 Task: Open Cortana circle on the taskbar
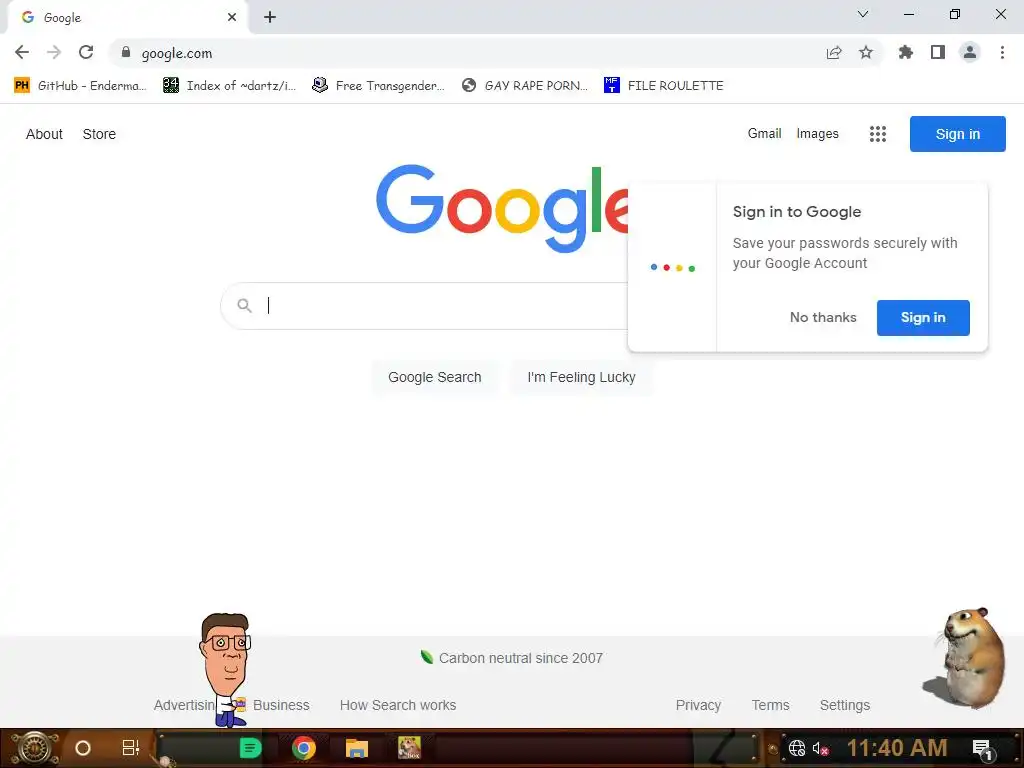(x=82, y=748)
